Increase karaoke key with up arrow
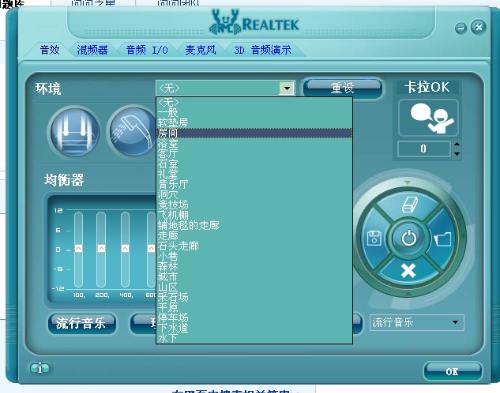Image resolution: width=500 pixels, height=393 pixels. pyautogui.click(x=457, y=144)
